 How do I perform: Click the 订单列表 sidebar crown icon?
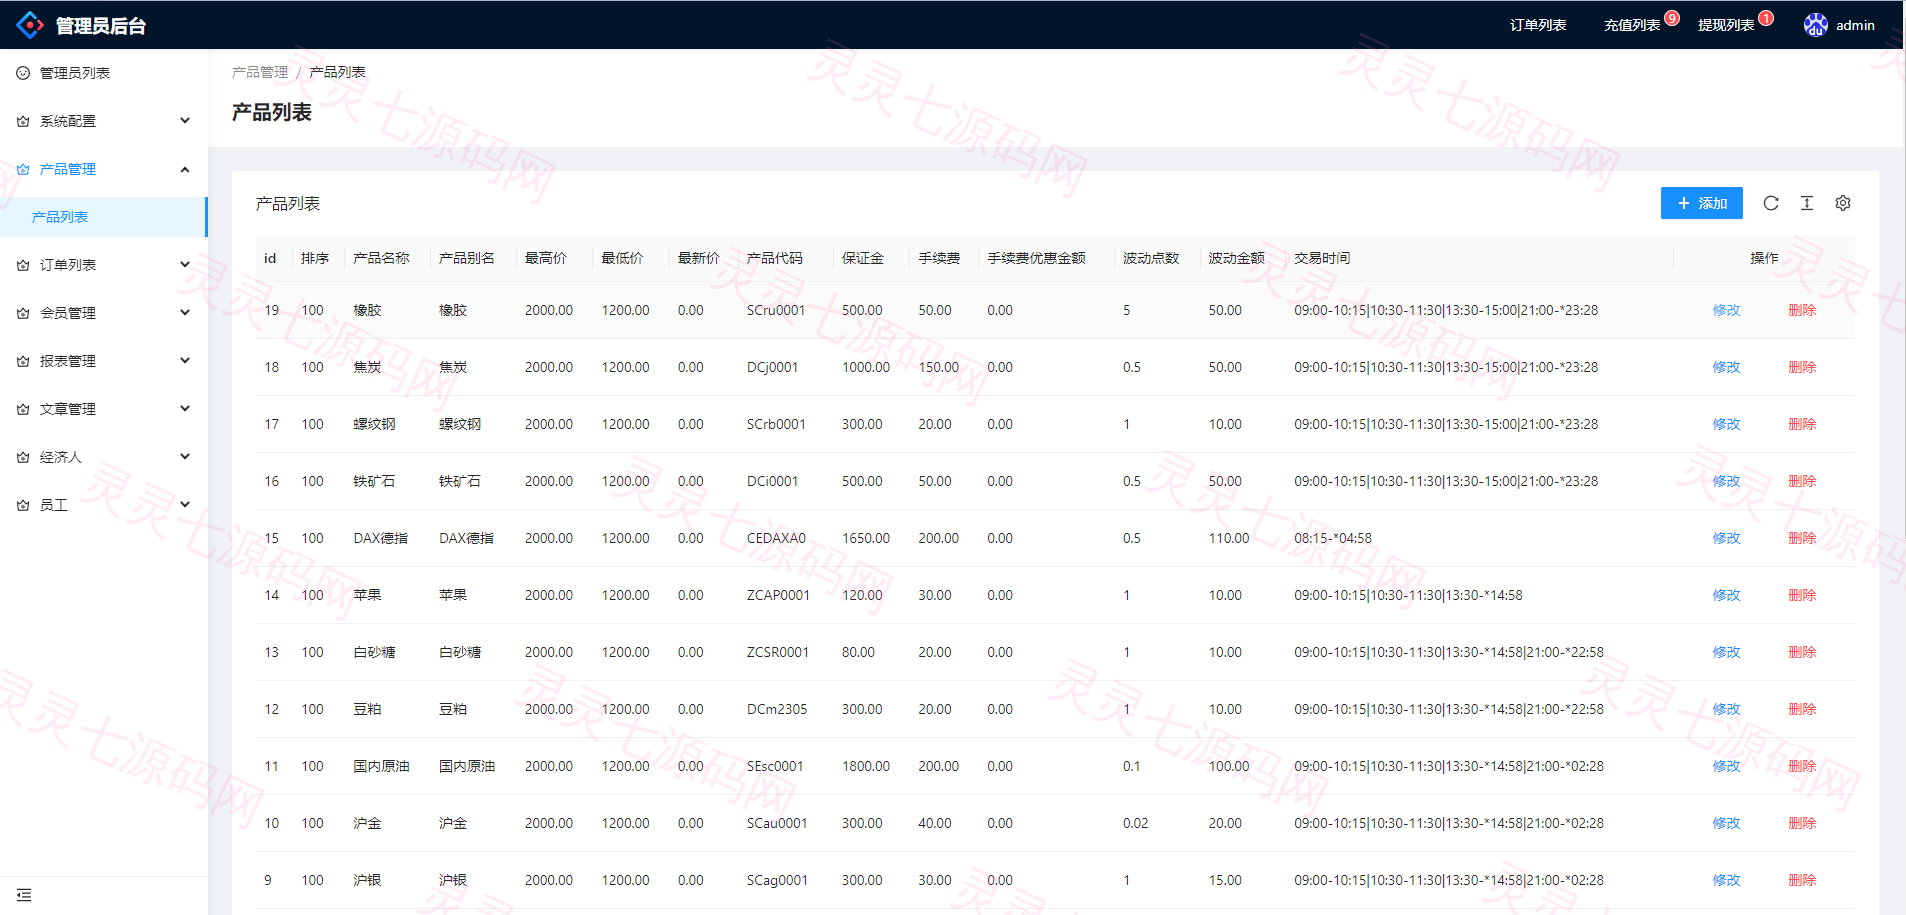[x=23, y=265]
